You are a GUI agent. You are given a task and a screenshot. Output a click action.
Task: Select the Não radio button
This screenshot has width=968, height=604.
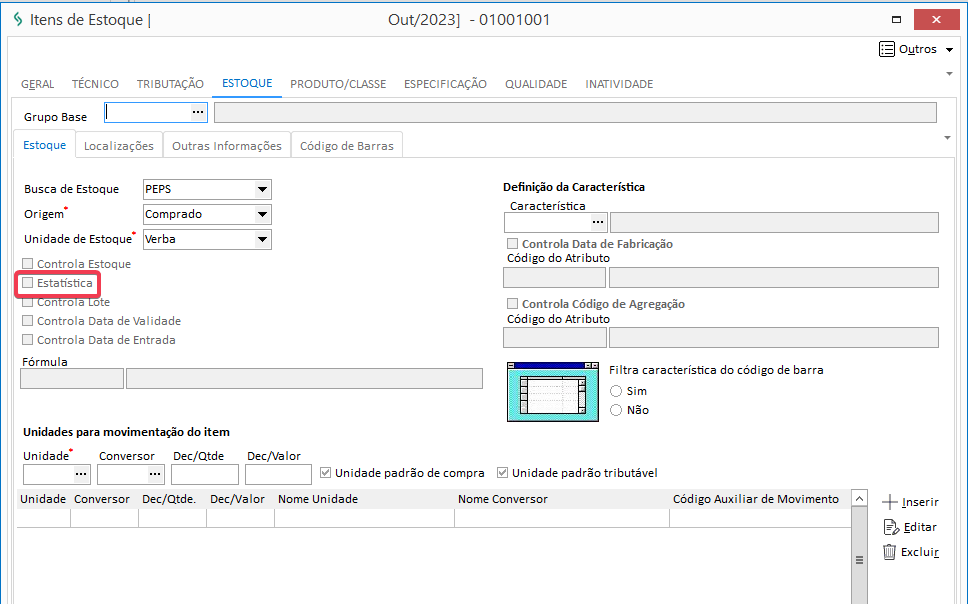(616, 410)
